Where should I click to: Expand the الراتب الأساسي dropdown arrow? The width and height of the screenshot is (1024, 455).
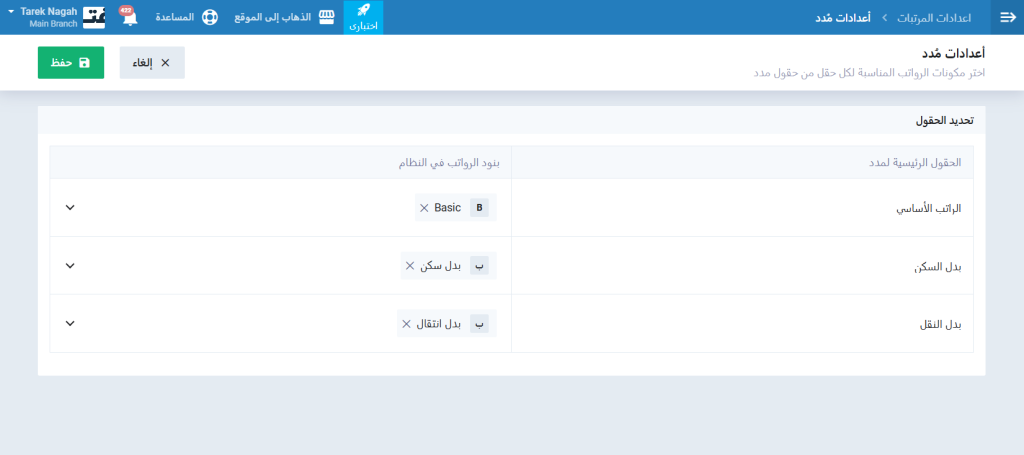point(70,208)
